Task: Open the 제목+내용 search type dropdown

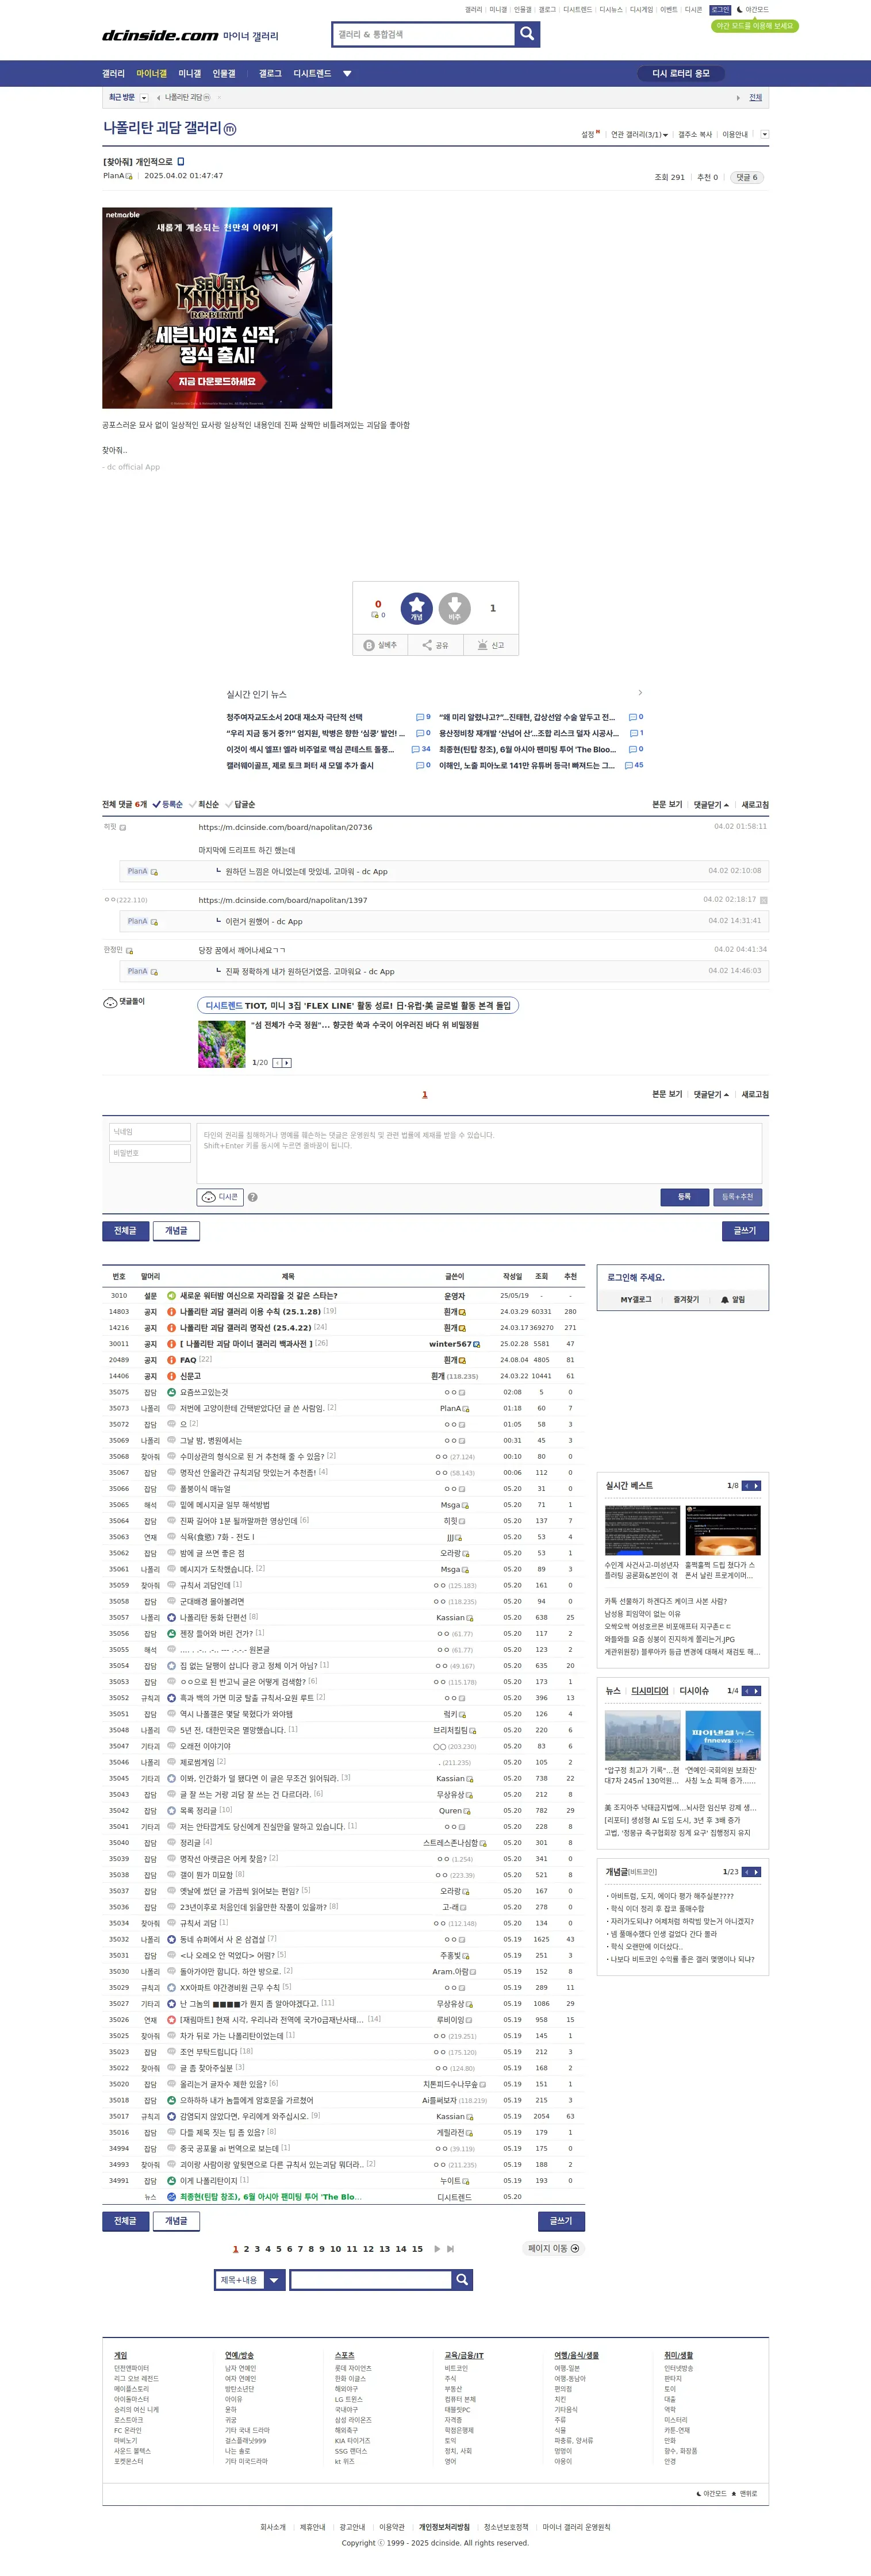Action: (x=250, y=2280)
